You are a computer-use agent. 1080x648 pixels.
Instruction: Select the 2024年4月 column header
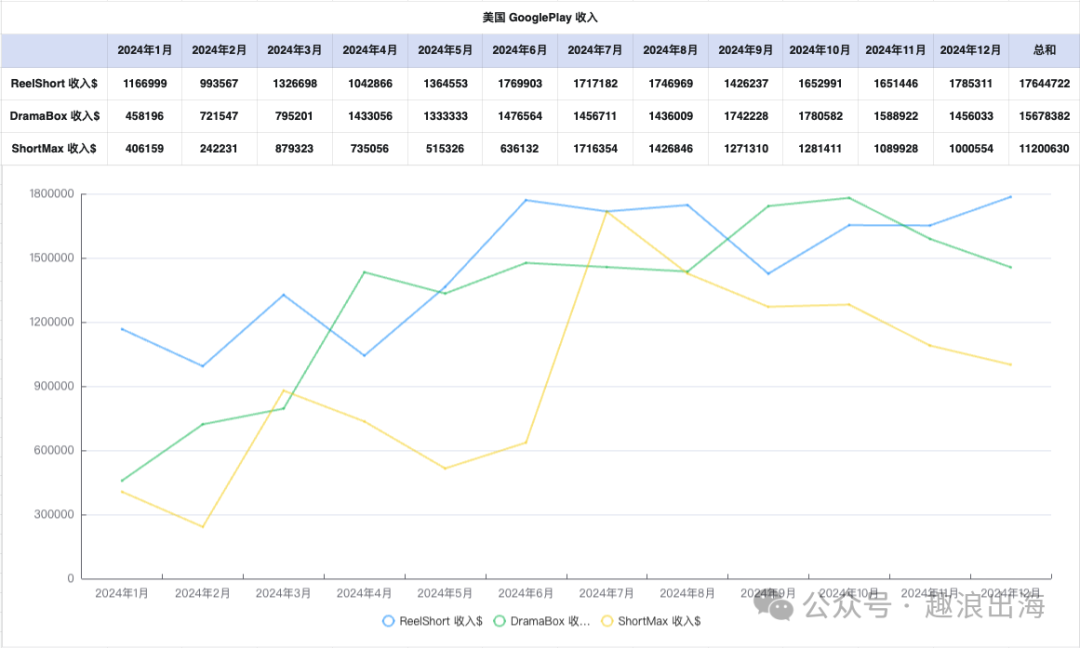(x=370, y=50)
